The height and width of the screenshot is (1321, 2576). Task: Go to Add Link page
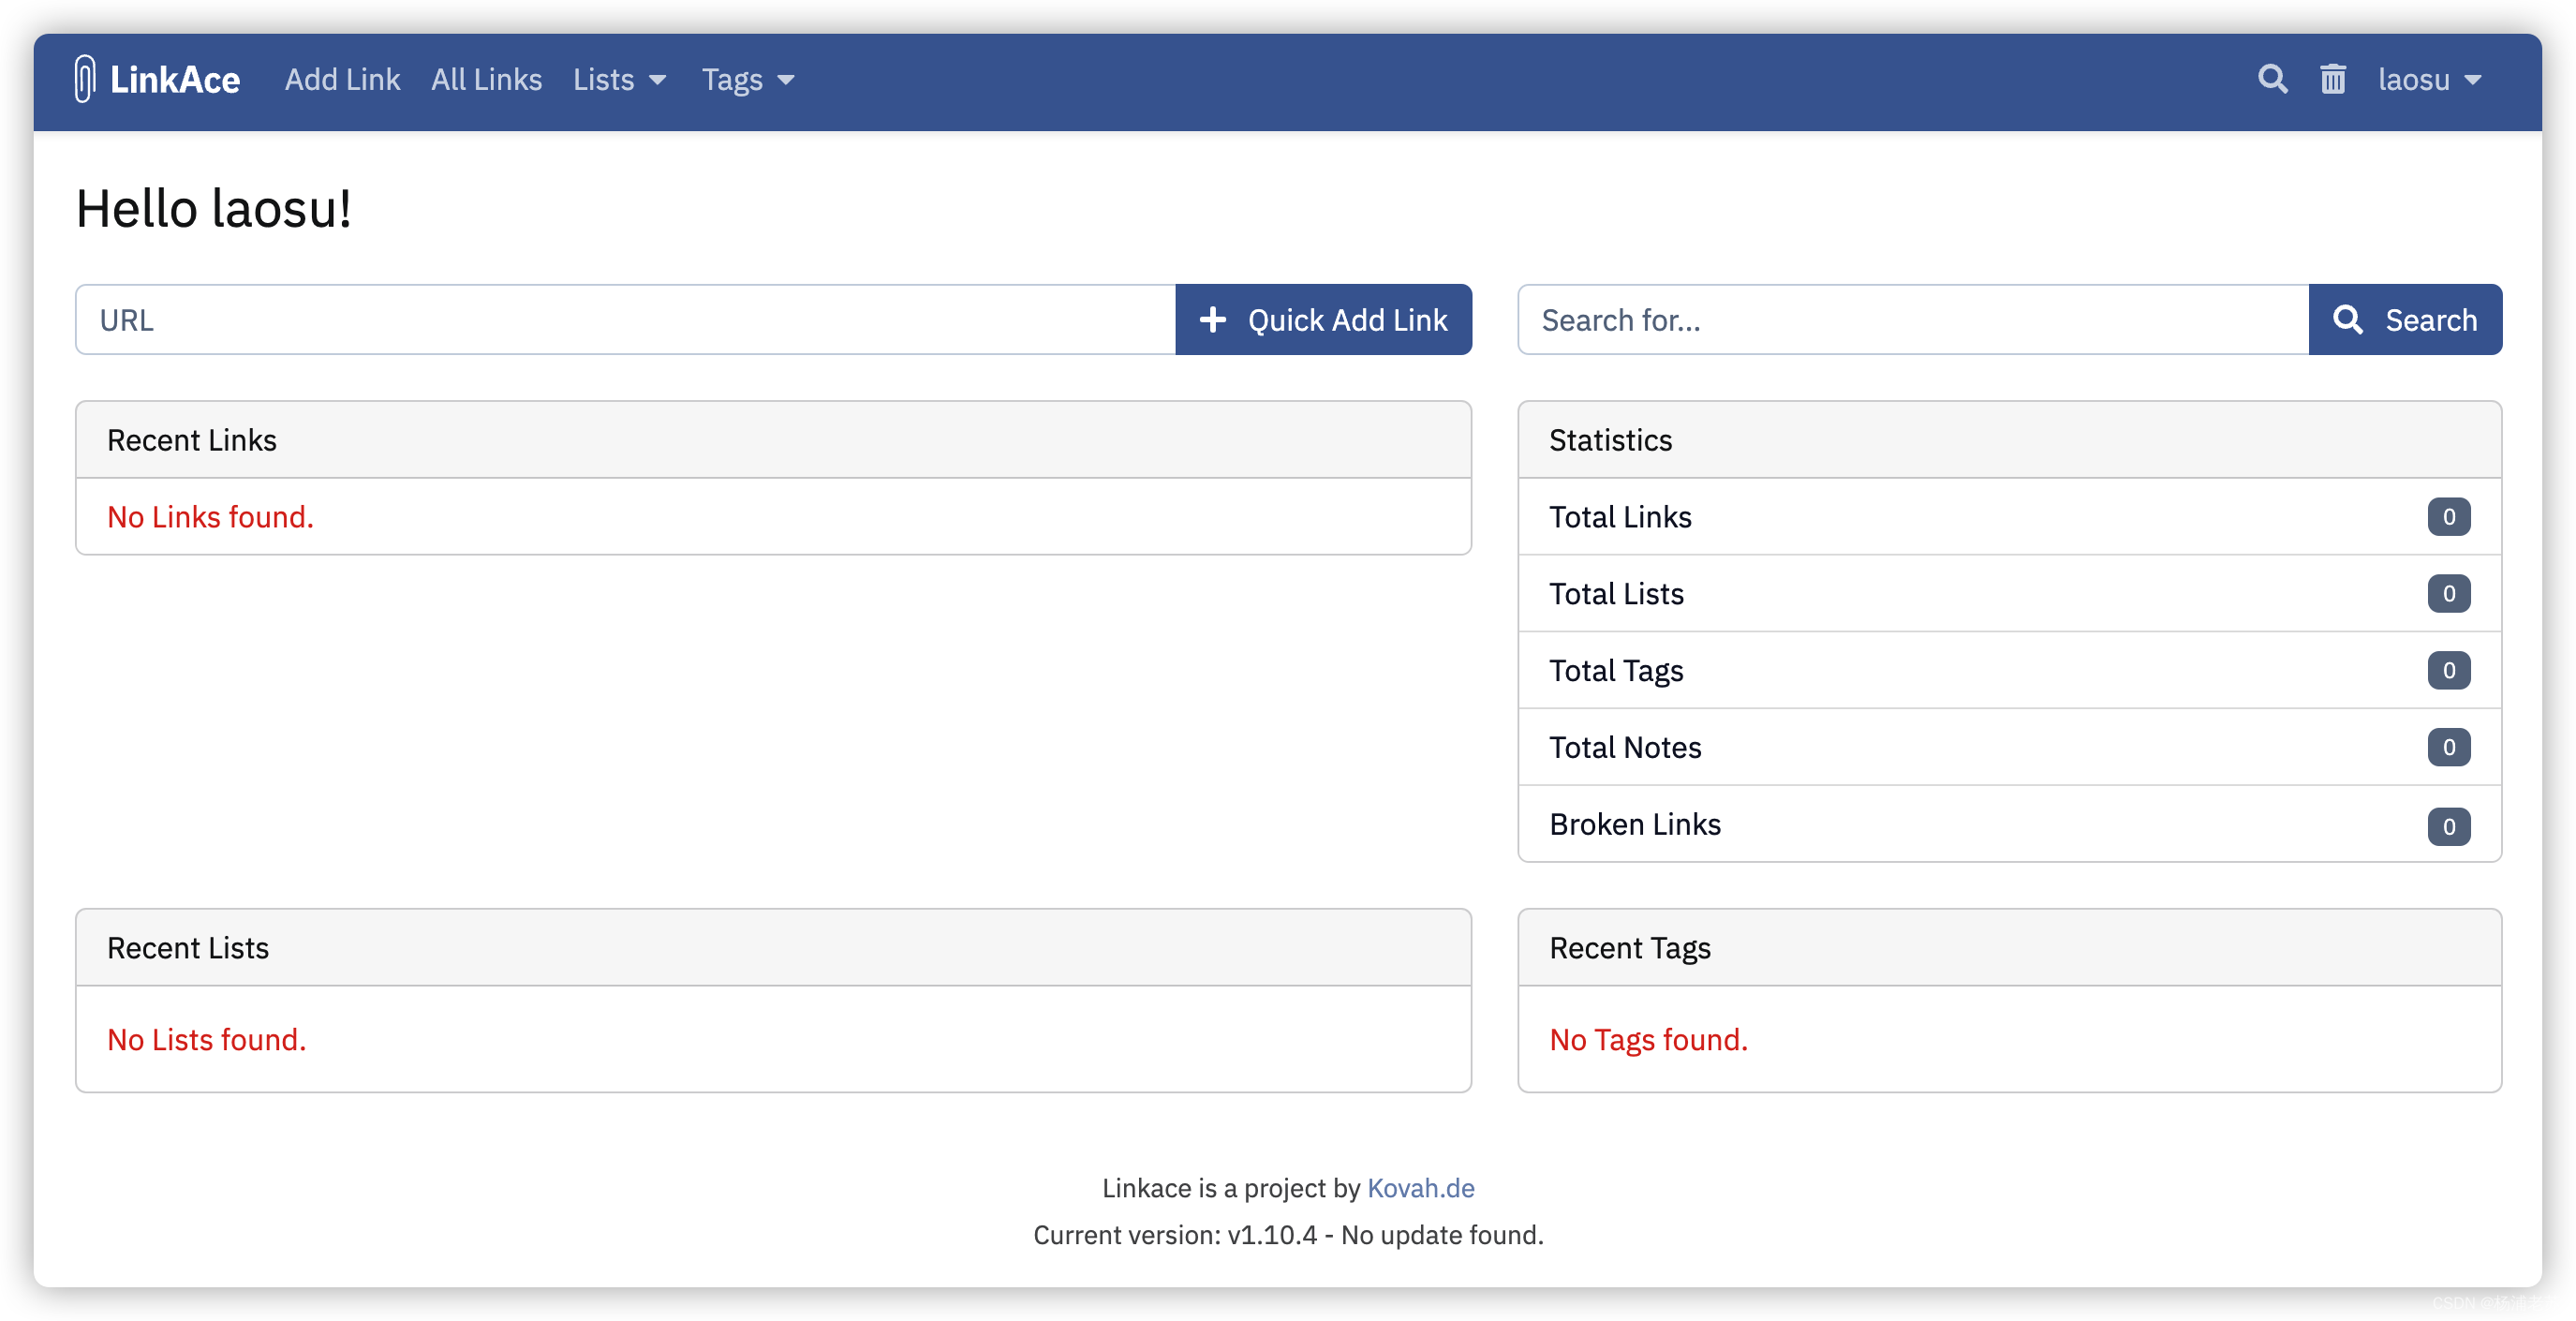[x=342, y=80]
